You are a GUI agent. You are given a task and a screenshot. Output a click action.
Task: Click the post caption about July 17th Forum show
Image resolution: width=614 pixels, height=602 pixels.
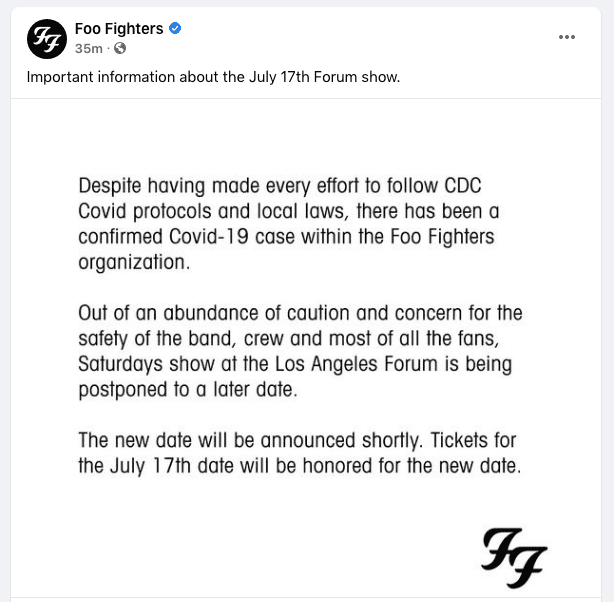point(213,77)
